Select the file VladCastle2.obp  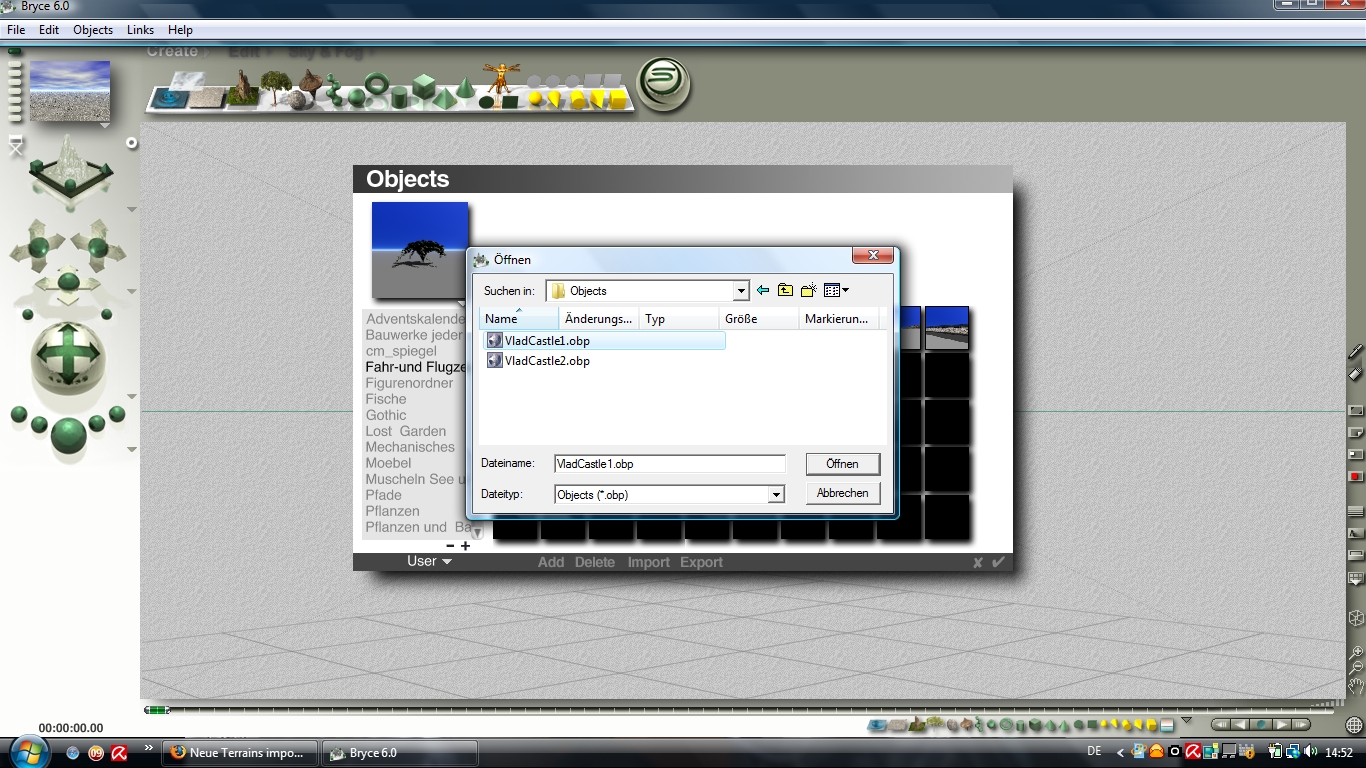click(538, 361)
